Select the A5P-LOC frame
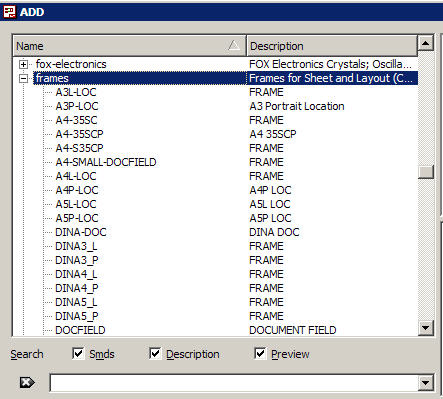443x399 pixels. [x=77, y=218]
